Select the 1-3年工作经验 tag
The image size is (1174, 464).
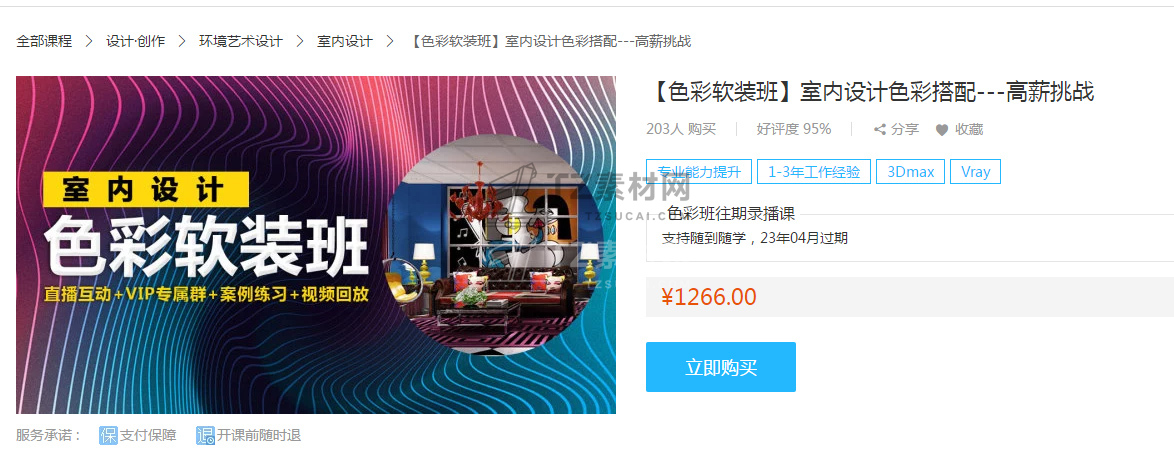pyautogui.click(x=814, y=171)
